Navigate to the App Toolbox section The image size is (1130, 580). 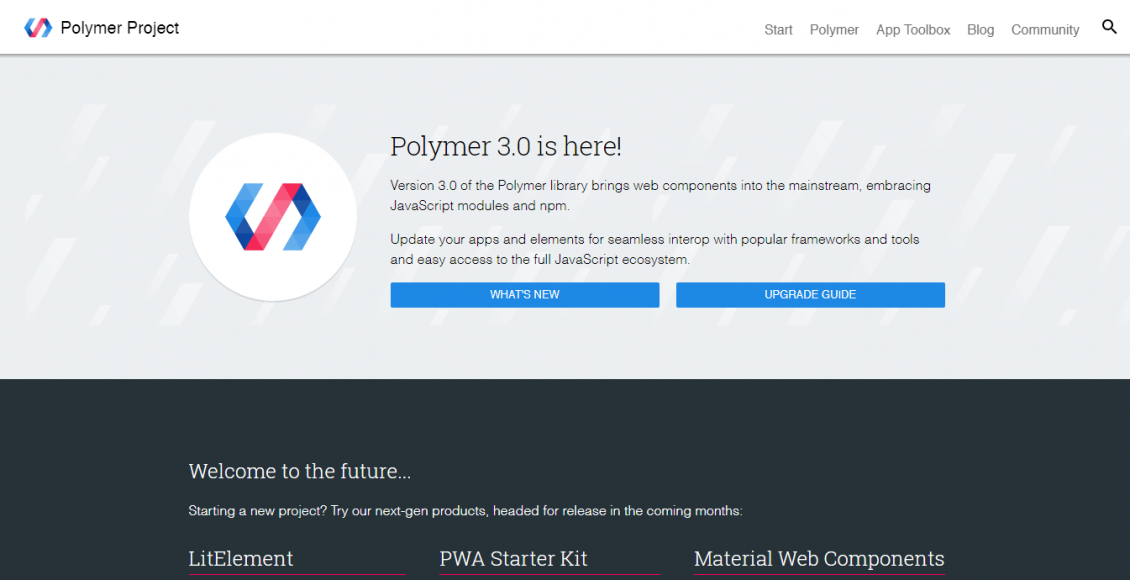point(912,29)
